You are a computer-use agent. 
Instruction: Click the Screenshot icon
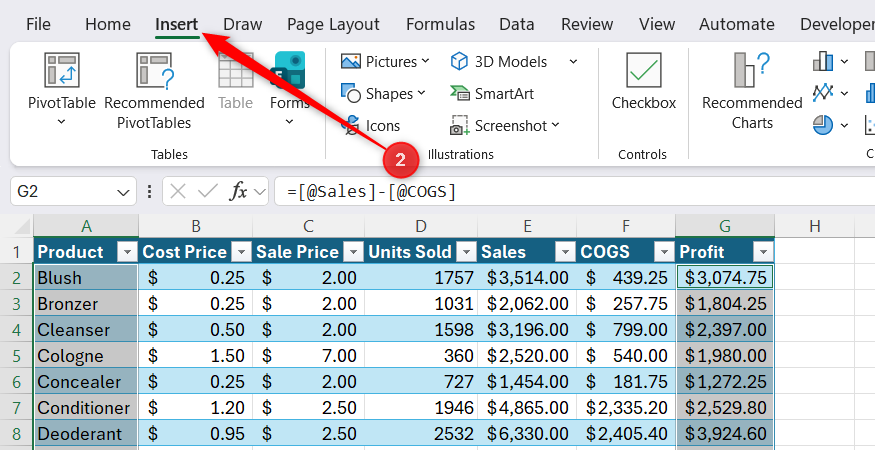pos(459,126)
